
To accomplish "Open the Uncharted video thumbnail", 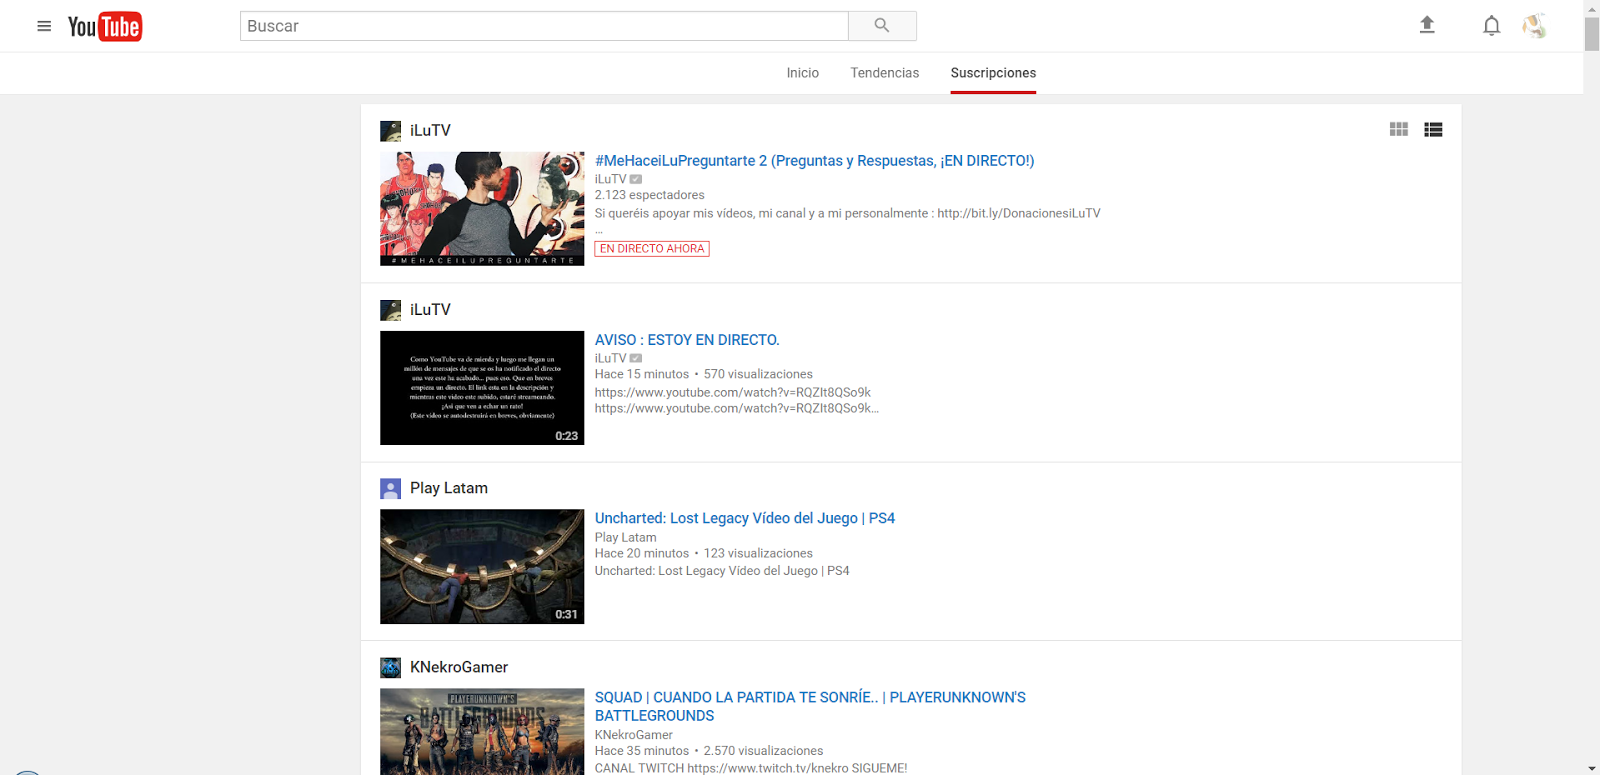I will tap(482, 567).
